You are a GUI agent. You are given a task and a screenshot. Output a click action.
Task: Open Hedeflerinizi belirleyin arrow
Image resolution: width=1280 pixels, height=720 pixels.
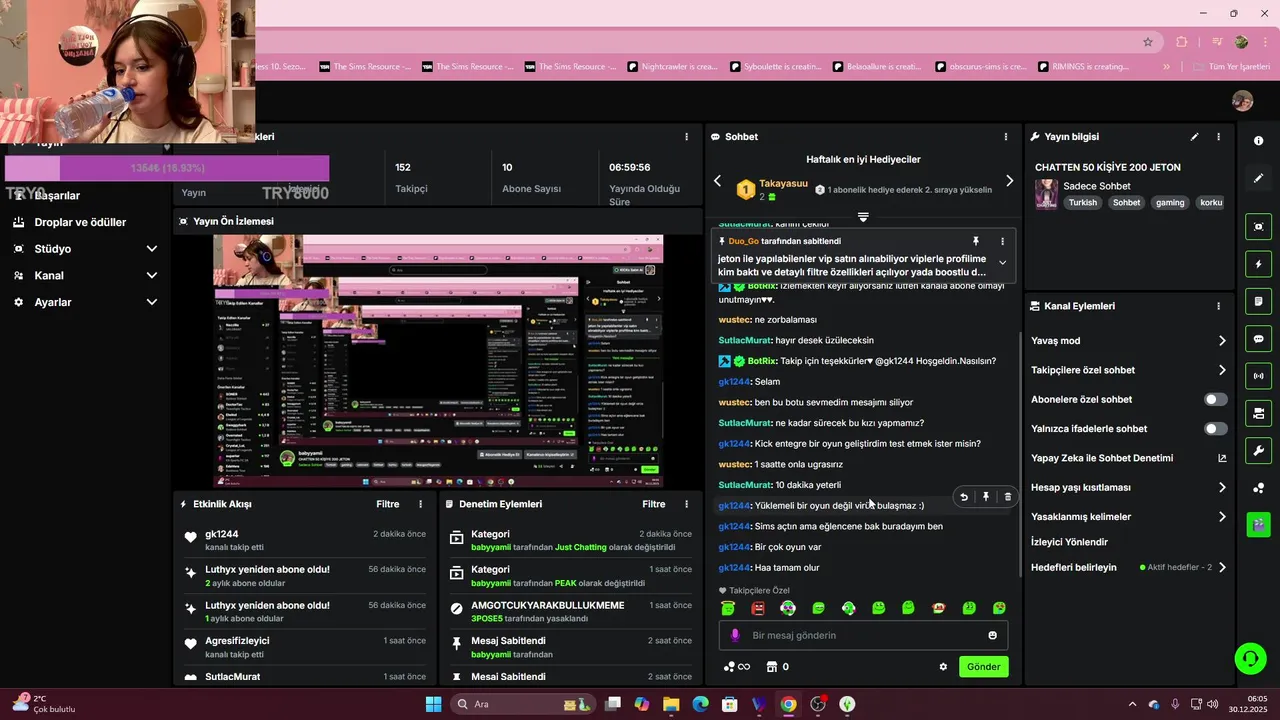[1222, 567]
